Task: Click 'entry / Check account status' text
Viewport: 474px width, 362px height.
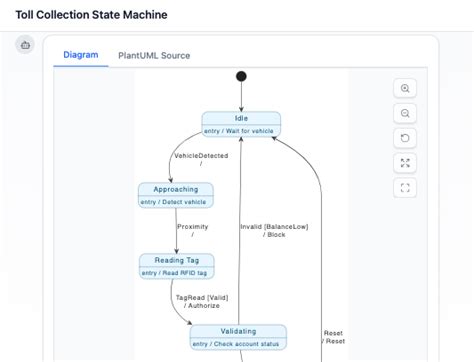Action: tap(236, 344)
